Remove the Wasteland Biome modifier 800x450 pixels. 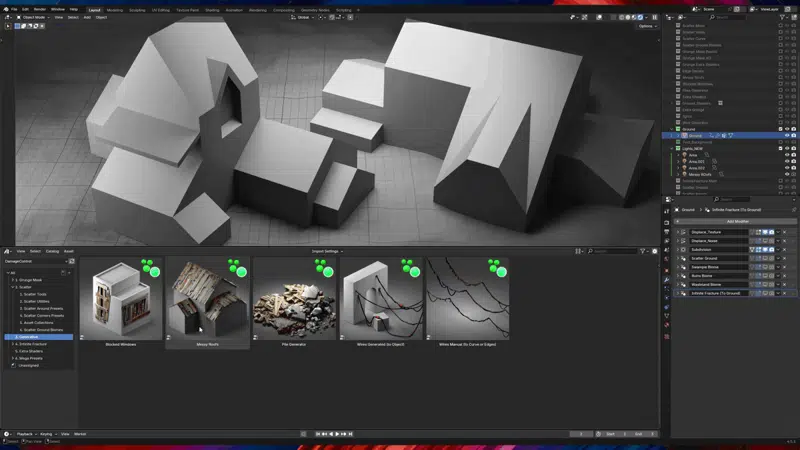pyautogui.click(x=785, y=285)
